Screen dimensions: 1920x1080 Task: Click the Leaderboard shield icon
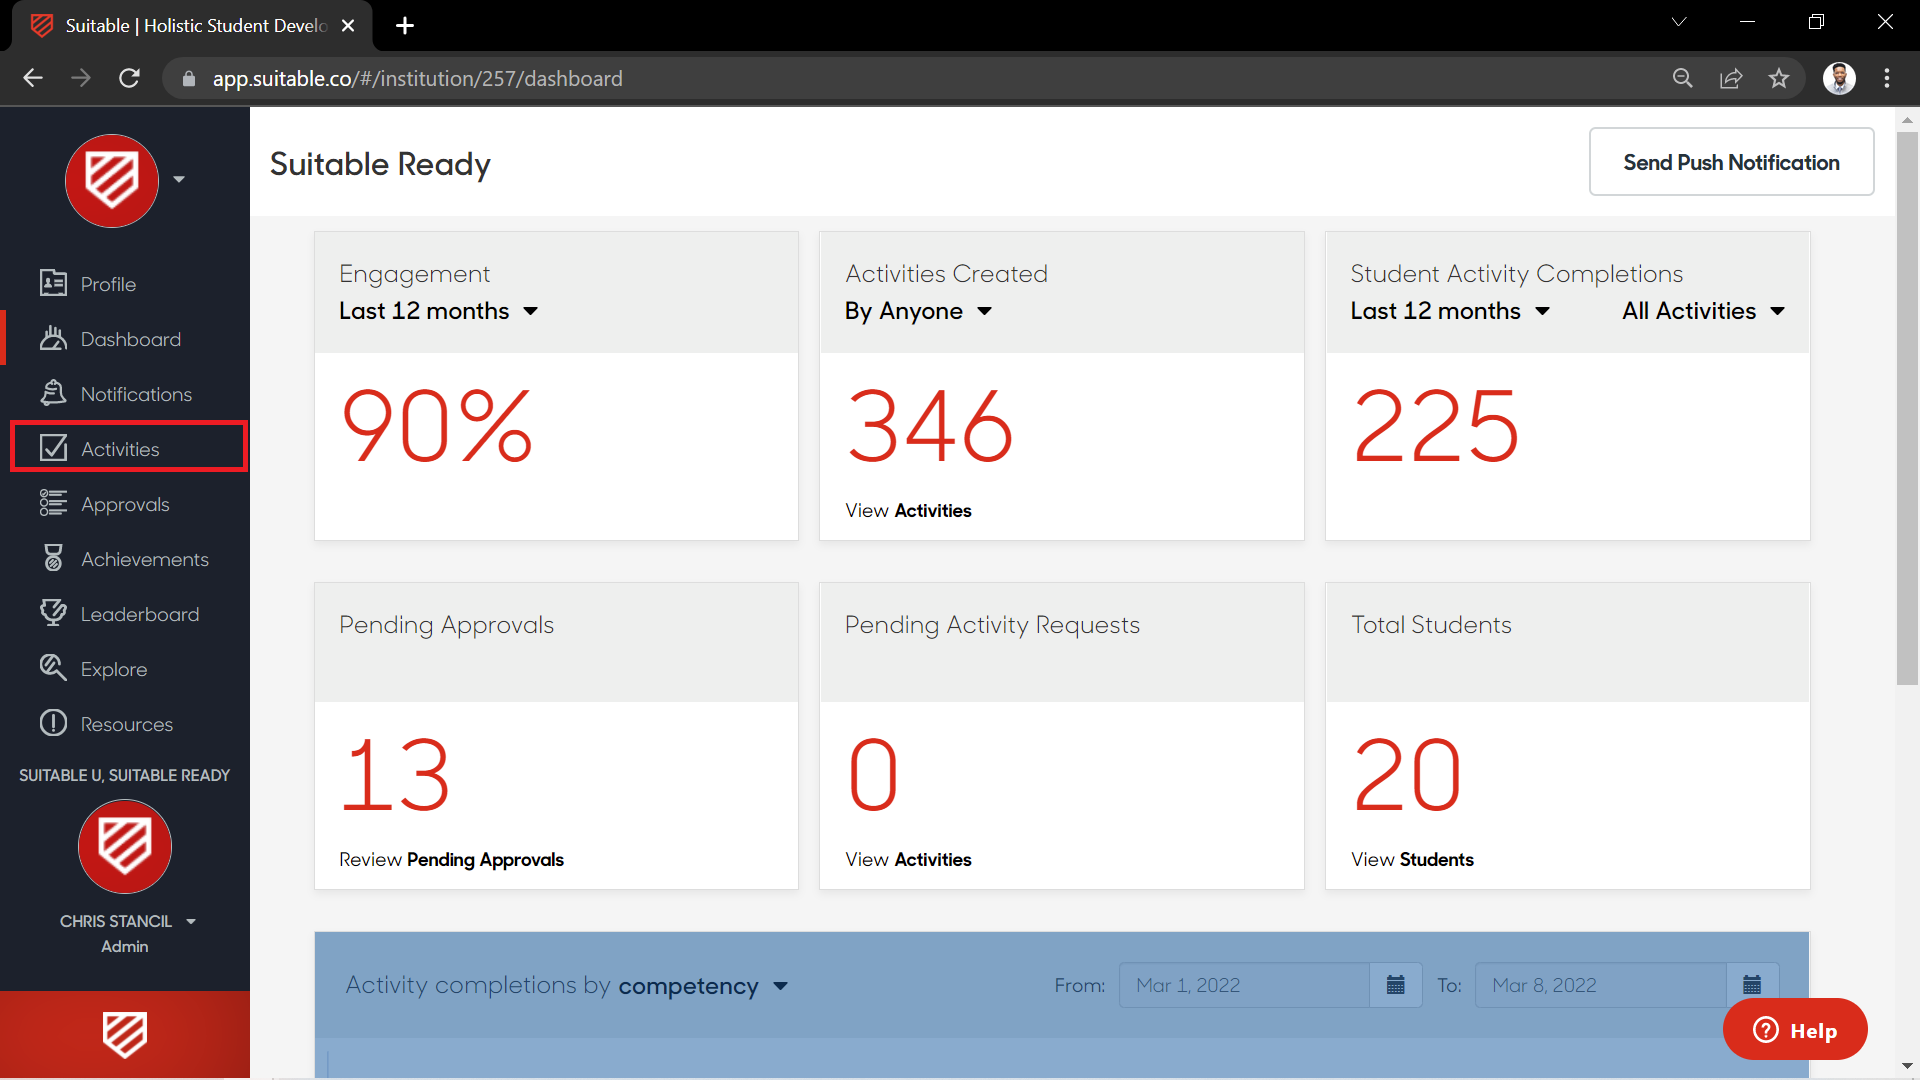[x=53, y=613]
